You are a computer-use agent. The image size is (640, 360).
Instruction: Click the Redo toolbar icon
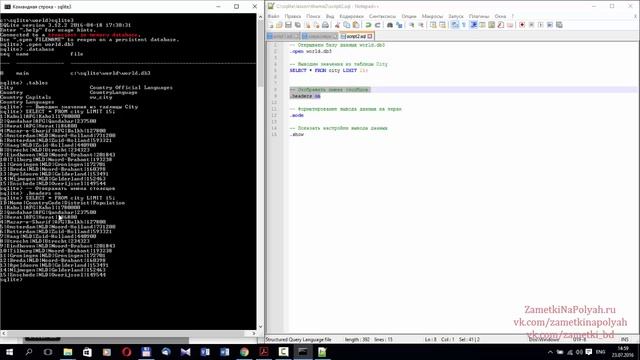377,25
